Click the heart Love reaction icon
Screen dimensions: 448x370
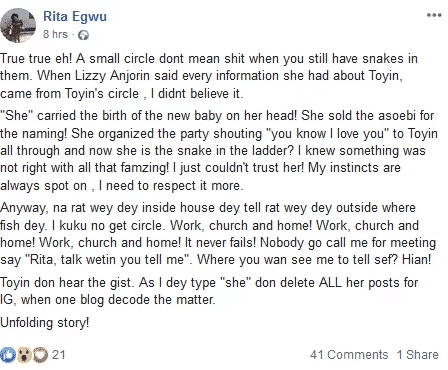point(40,355)
